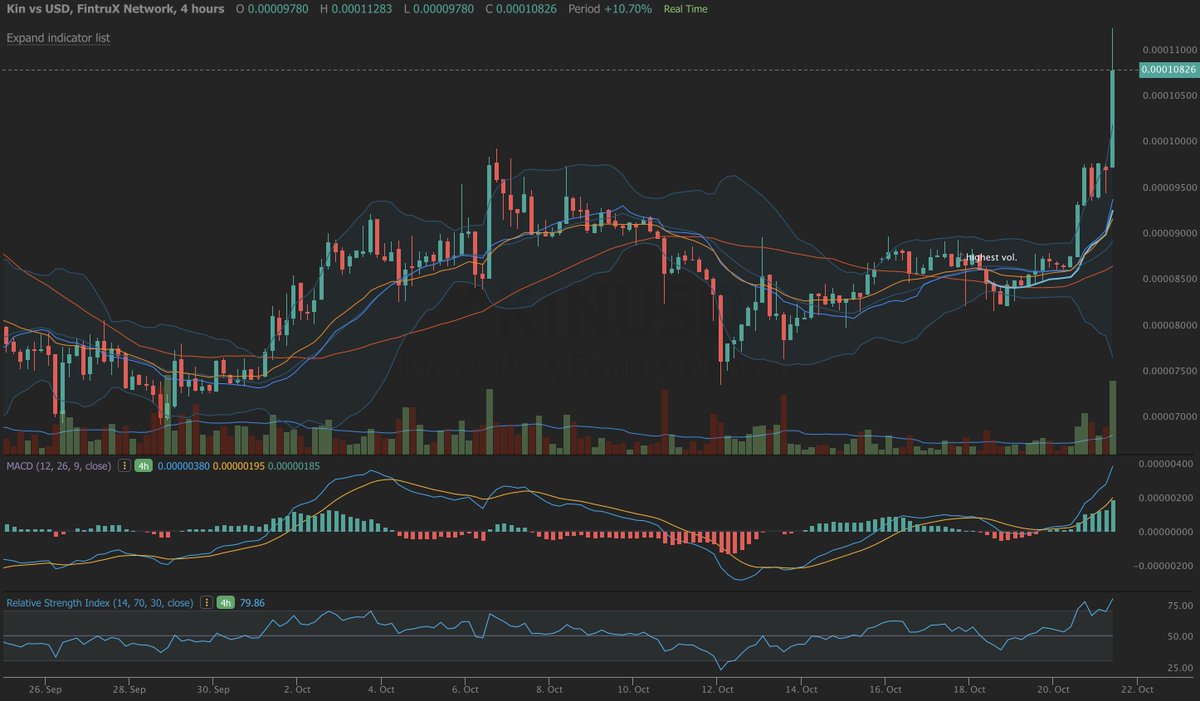Click the MACD (12, 26, 9, close) label
This screenshot has height=701, width=1200.
point(60,466)
